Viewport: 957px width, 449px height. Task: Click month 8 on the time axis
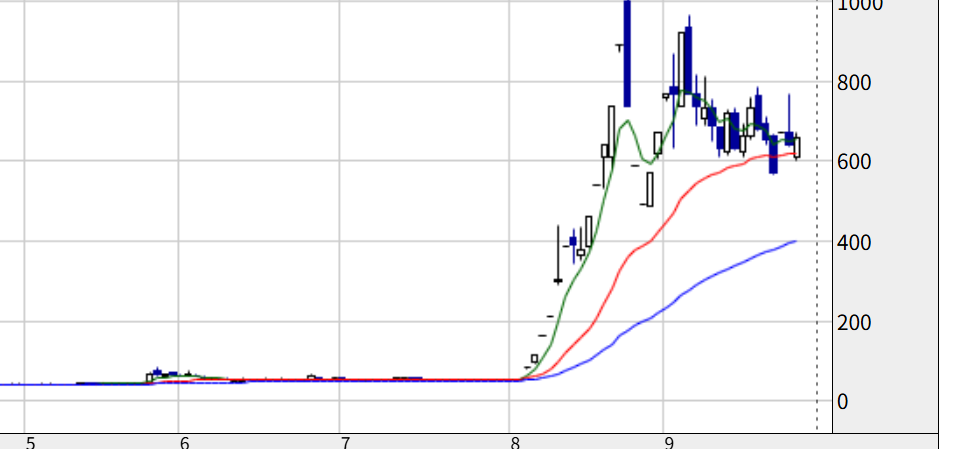516,443
